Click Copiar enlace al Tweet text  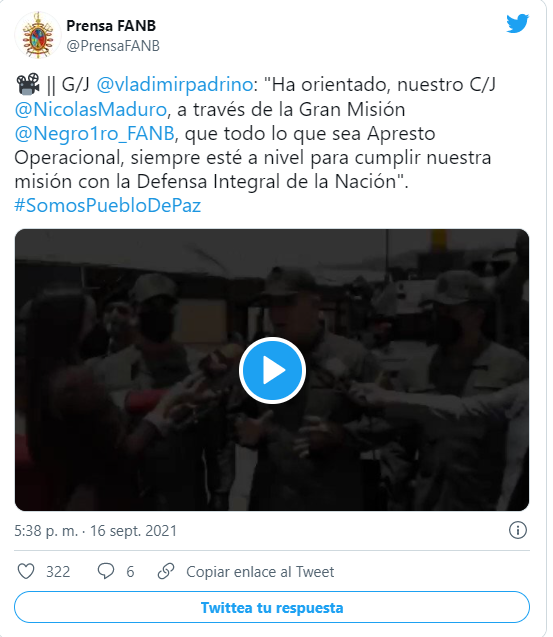coord(260,572)
